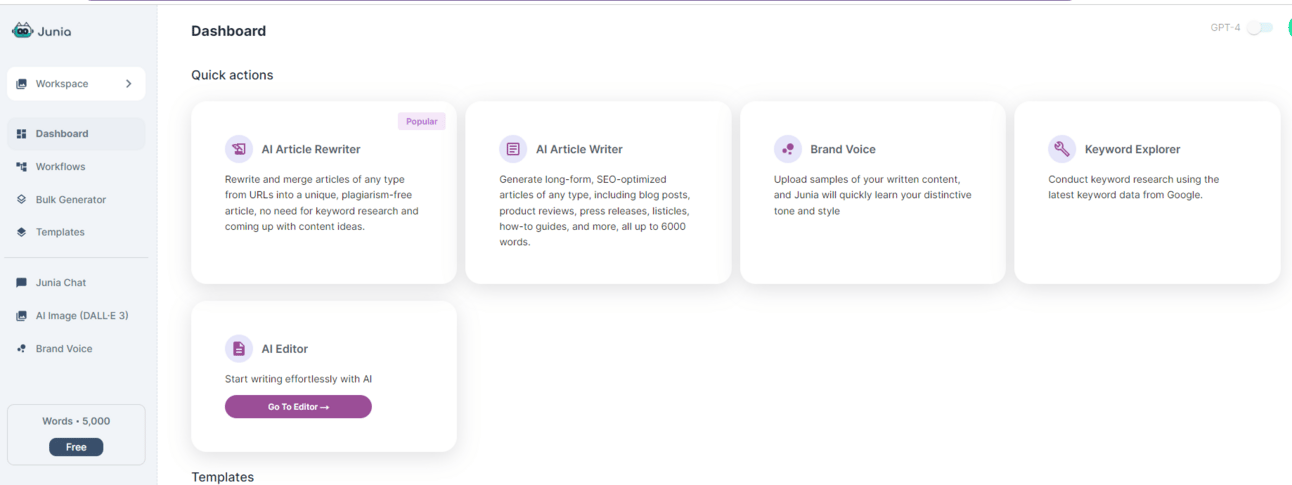Click the AI Article Writer document icon

(513, 149)
